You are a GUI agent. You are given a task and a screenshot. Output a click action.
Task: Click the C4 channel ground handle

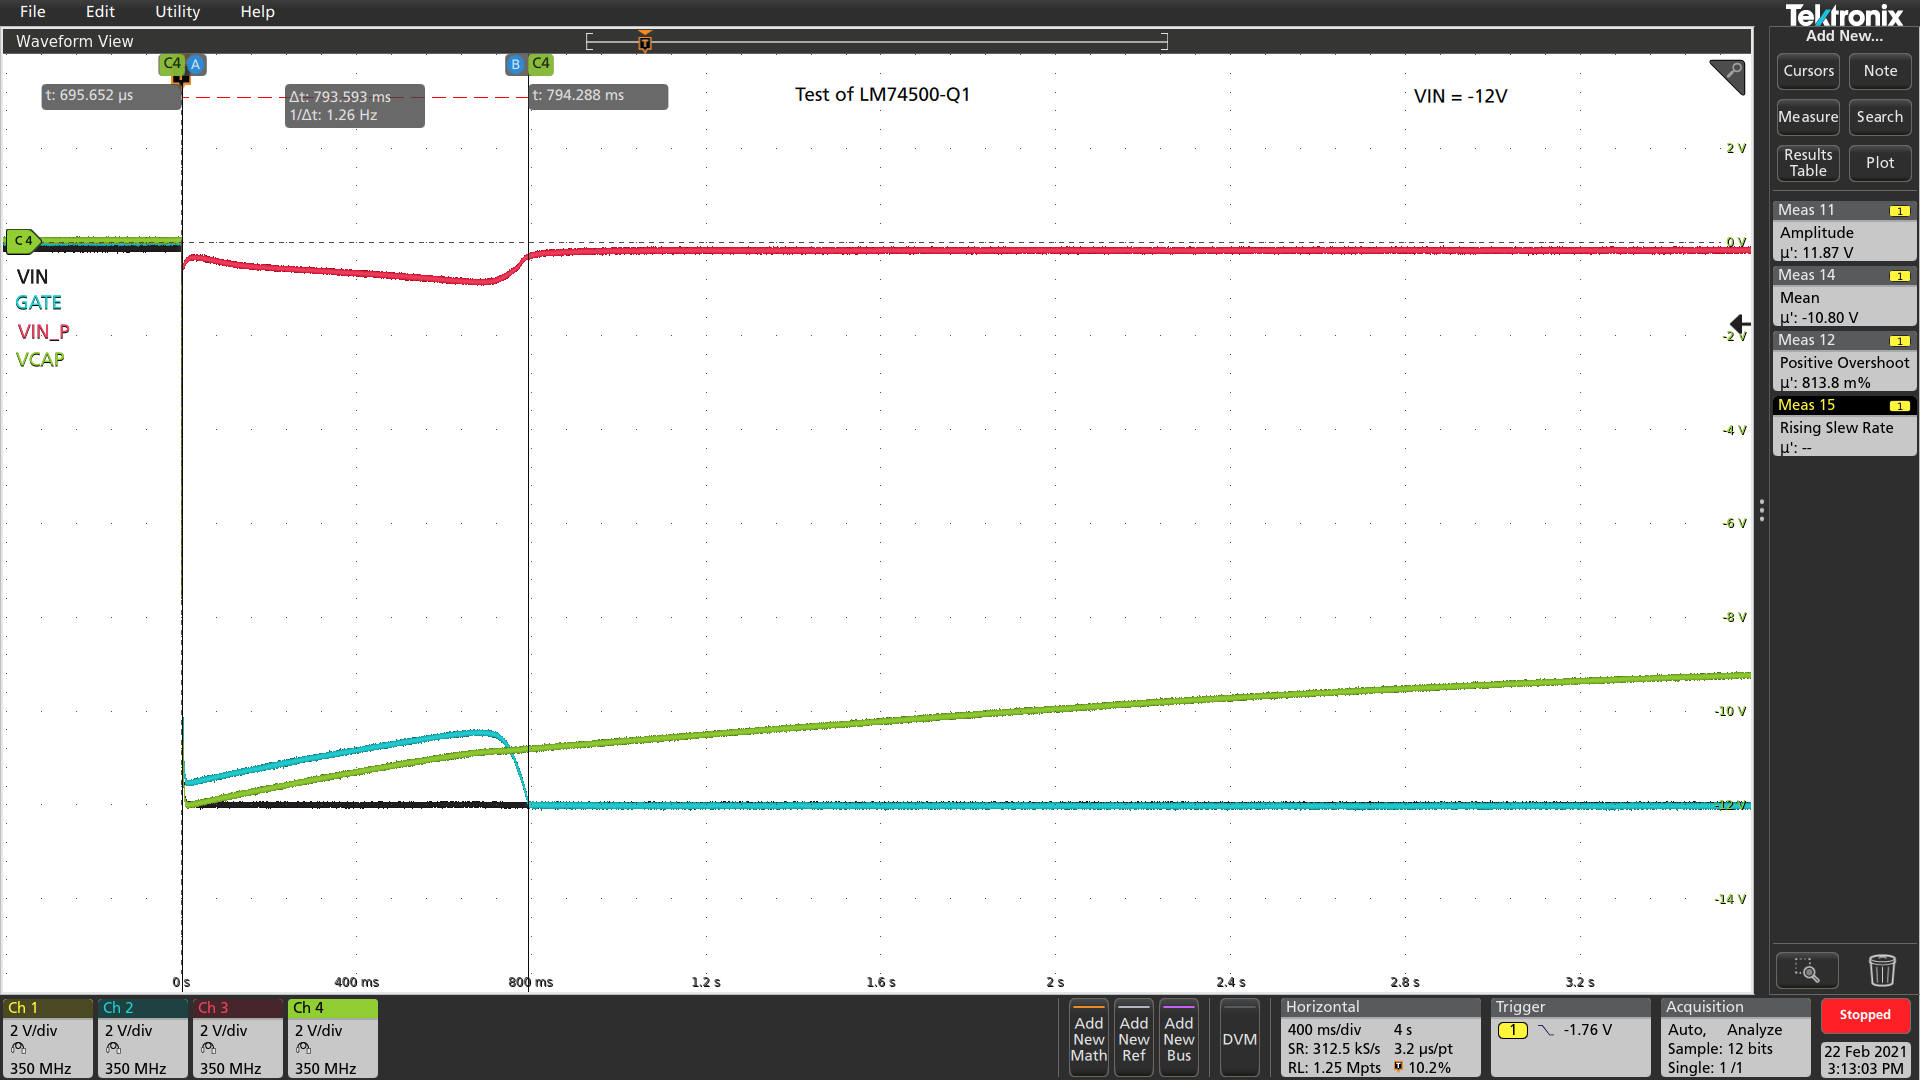point(22,241)
